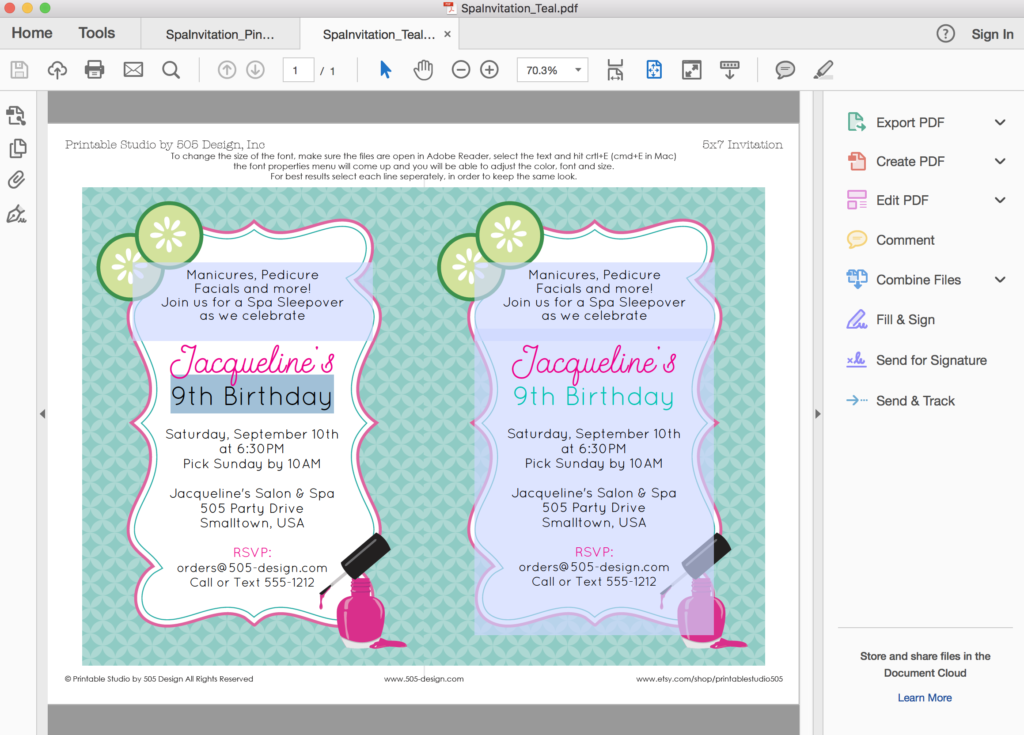This screenshot has height=735, width=1024.
Task: Select the Hand tool in the toolbar
Action: pos(423,69)
